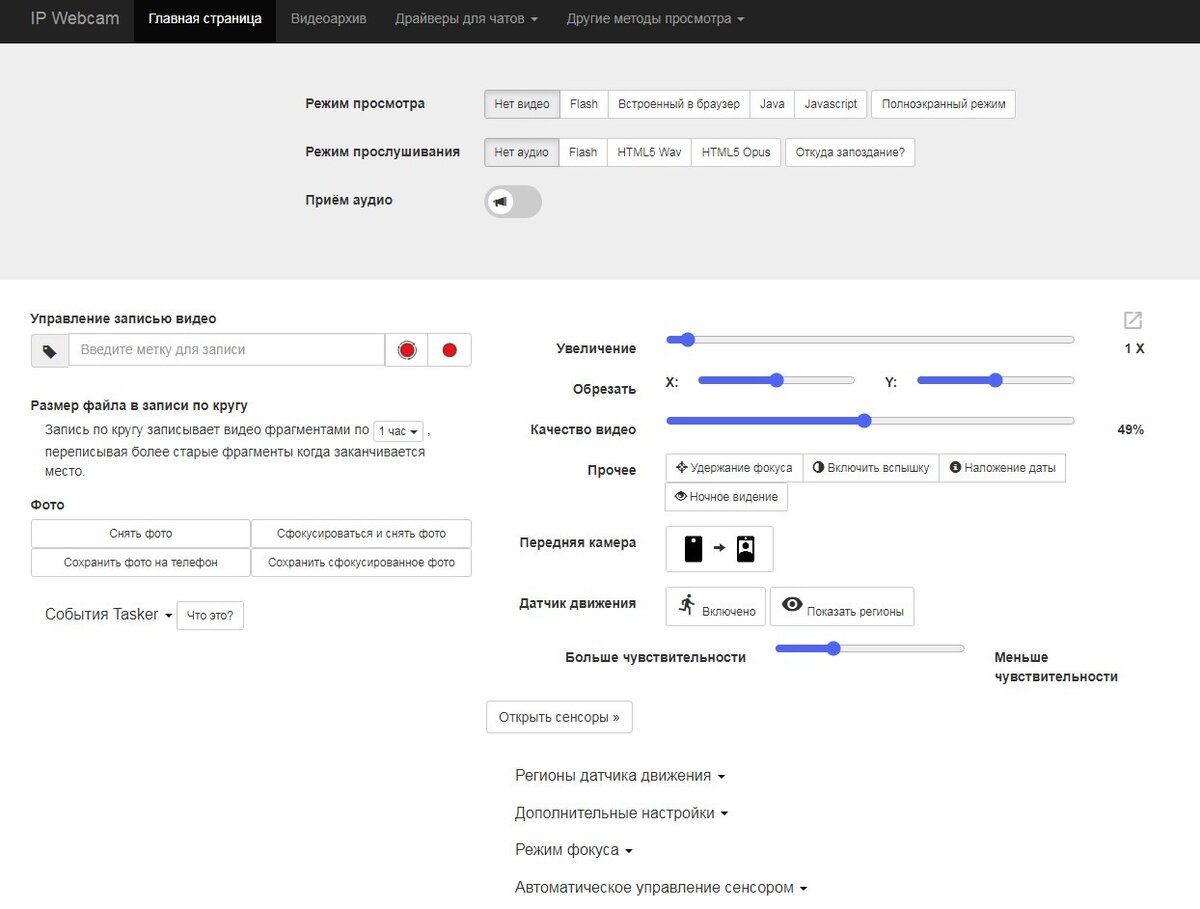This screenshot has width=1200, height=909.
Task: Toggle motion detection Включено button
Action: coord(716,606)
